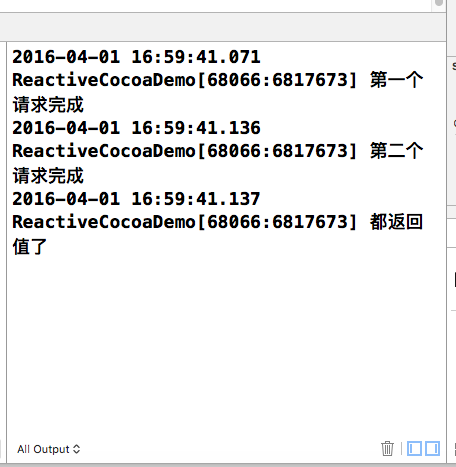The image size is (456, 467).
Task: Select timestamp 2016-04-01 16:59:41.071 log line
Action: (136, 57)
